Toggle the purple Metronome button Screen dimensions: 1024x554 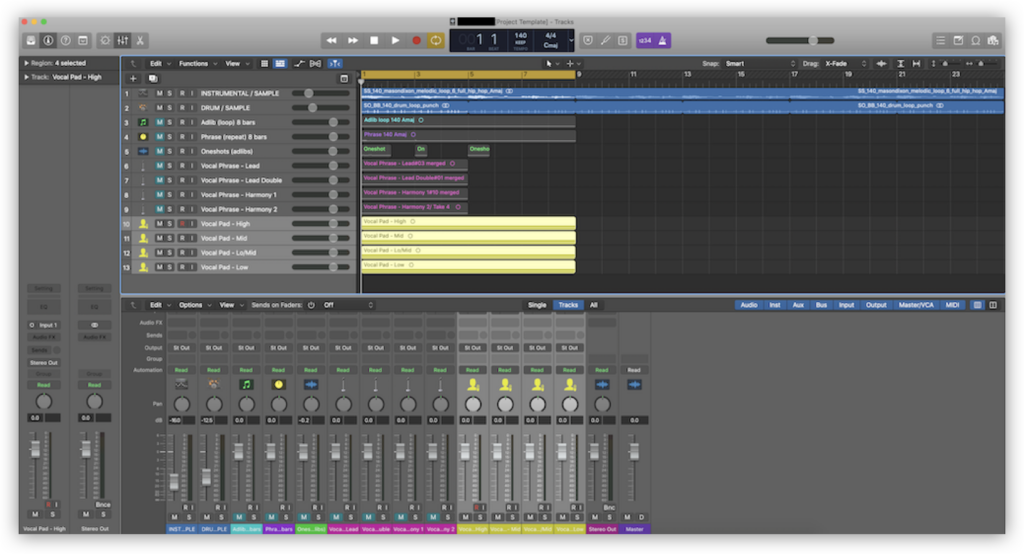[x=662, y=41]
